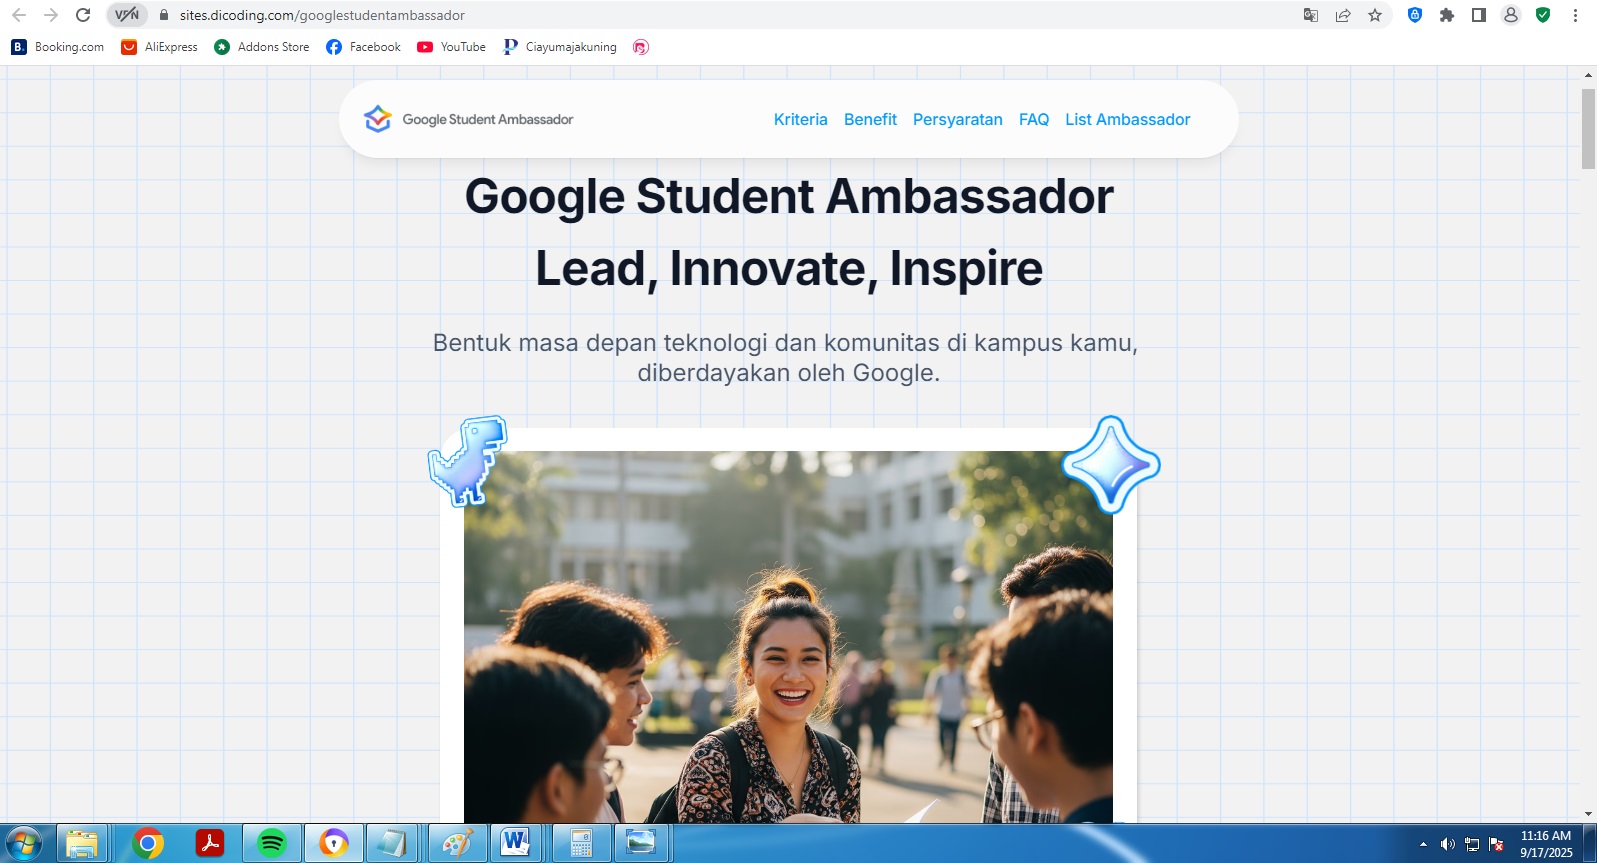Go to the Kriteria section

click(x=800, y=119)
